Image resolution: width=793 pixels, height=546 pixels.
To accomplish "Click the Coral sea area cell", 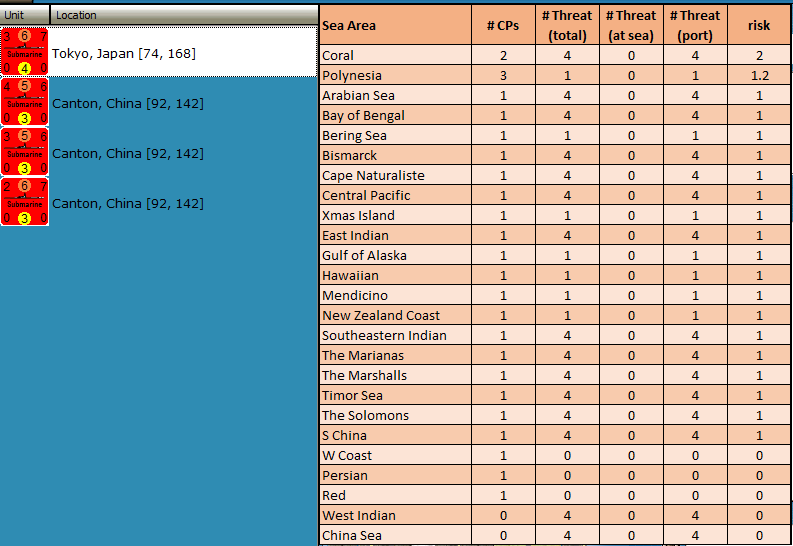I will (395, 55).
